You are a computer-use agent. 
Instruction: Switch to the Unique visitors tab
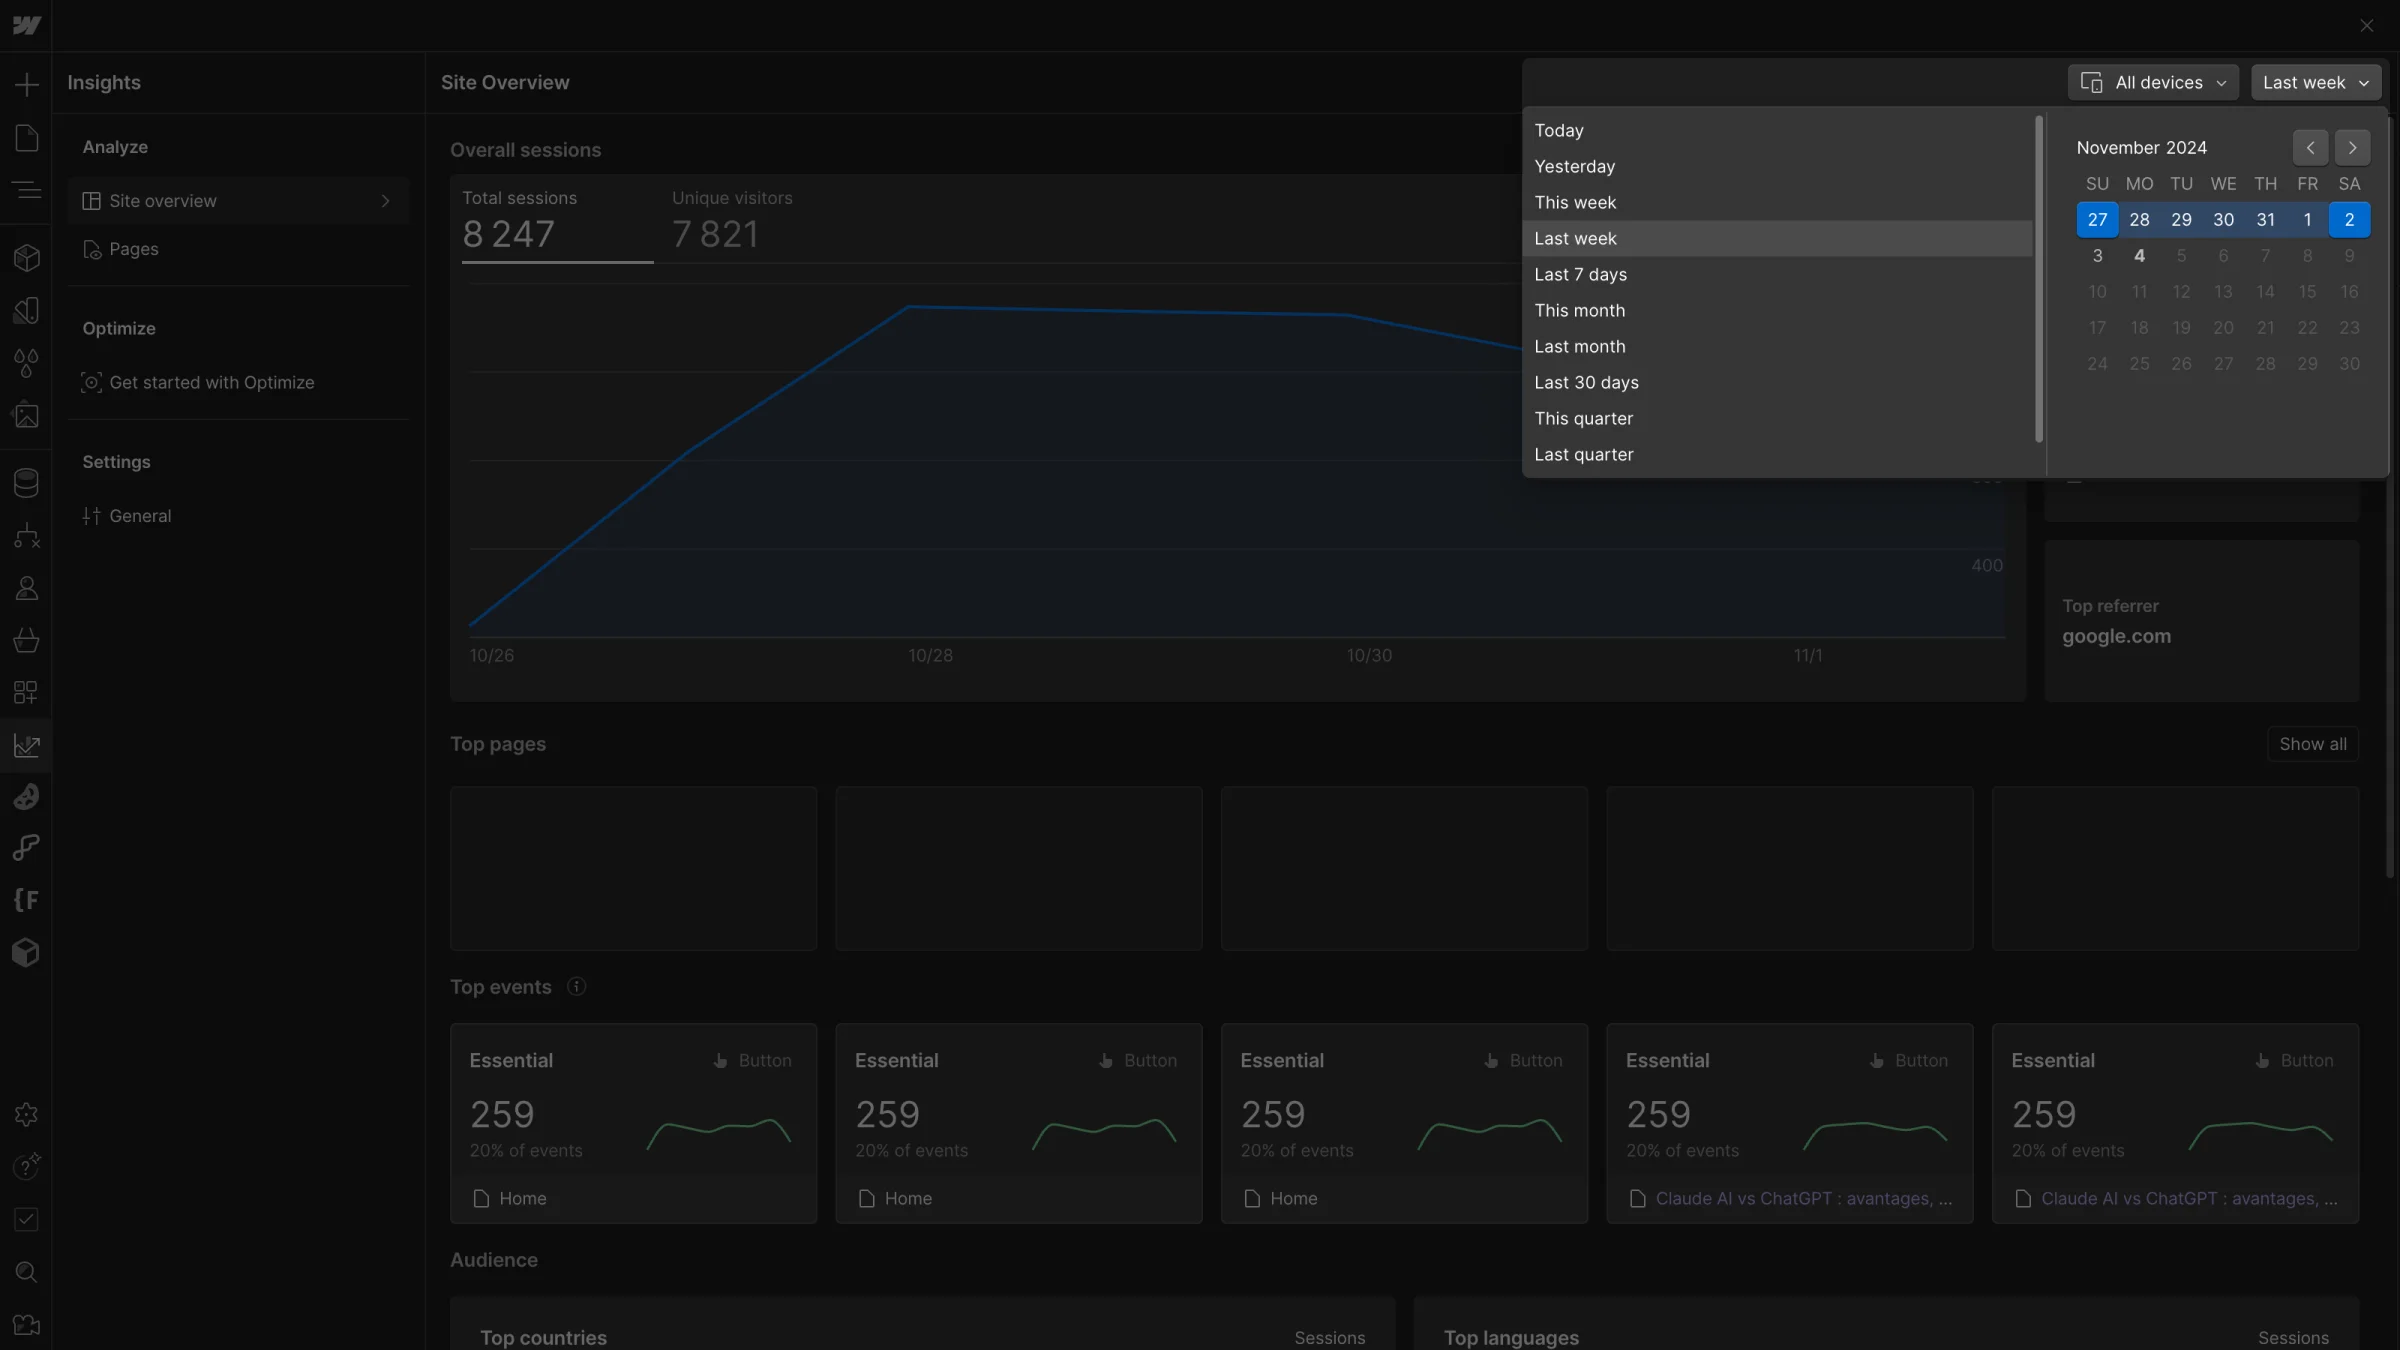click(732, 220)
